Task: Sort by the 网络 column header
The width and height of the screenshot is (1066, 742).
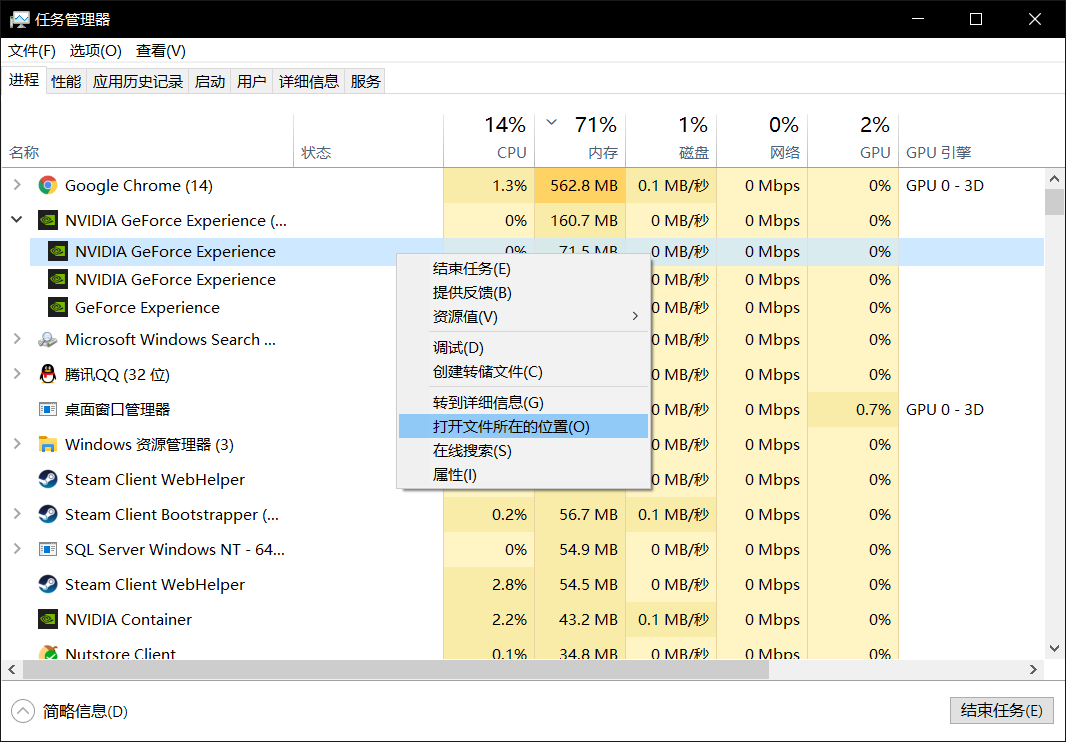Action: coord(762,140)
